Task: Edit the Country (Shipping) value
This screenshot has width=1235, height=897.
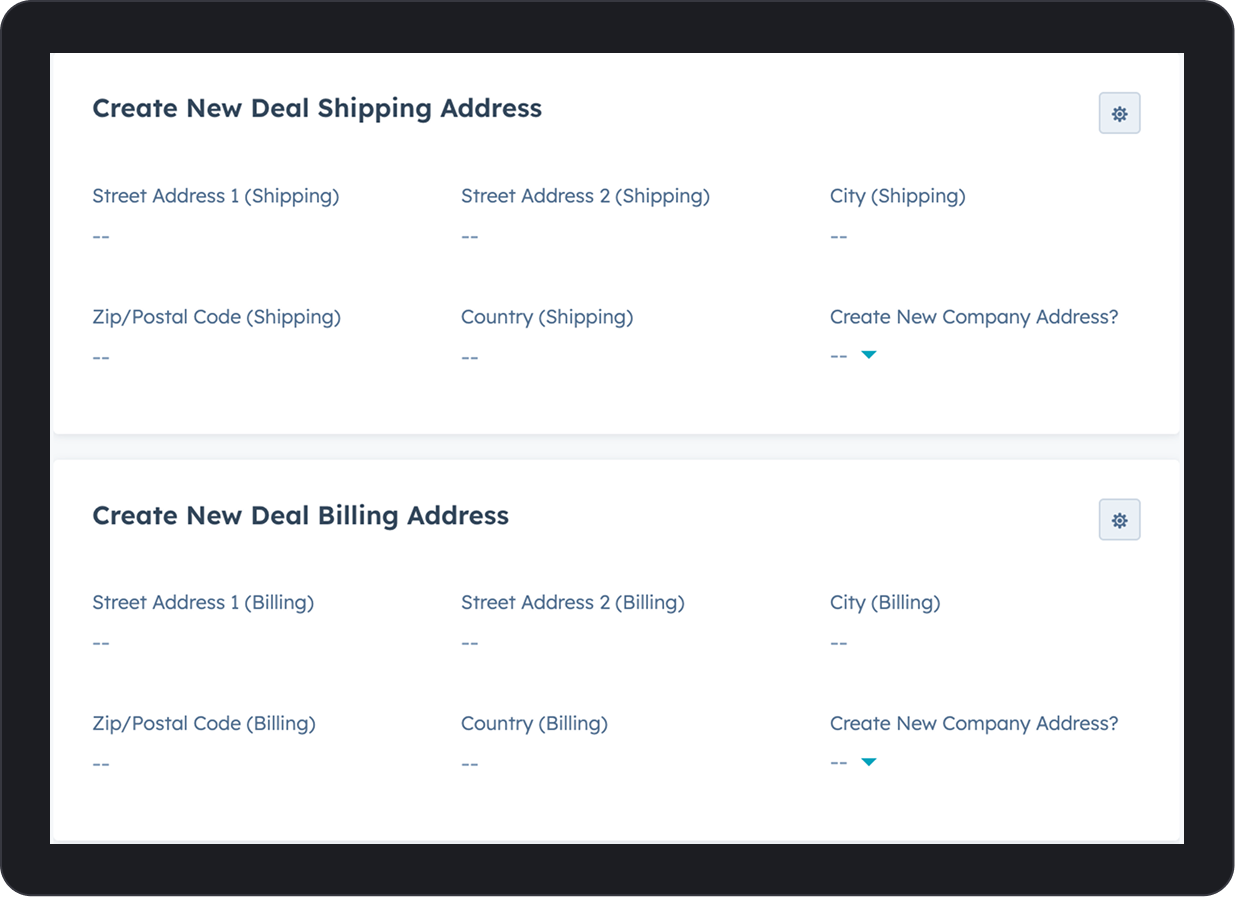Action: (x=470, y=358)
